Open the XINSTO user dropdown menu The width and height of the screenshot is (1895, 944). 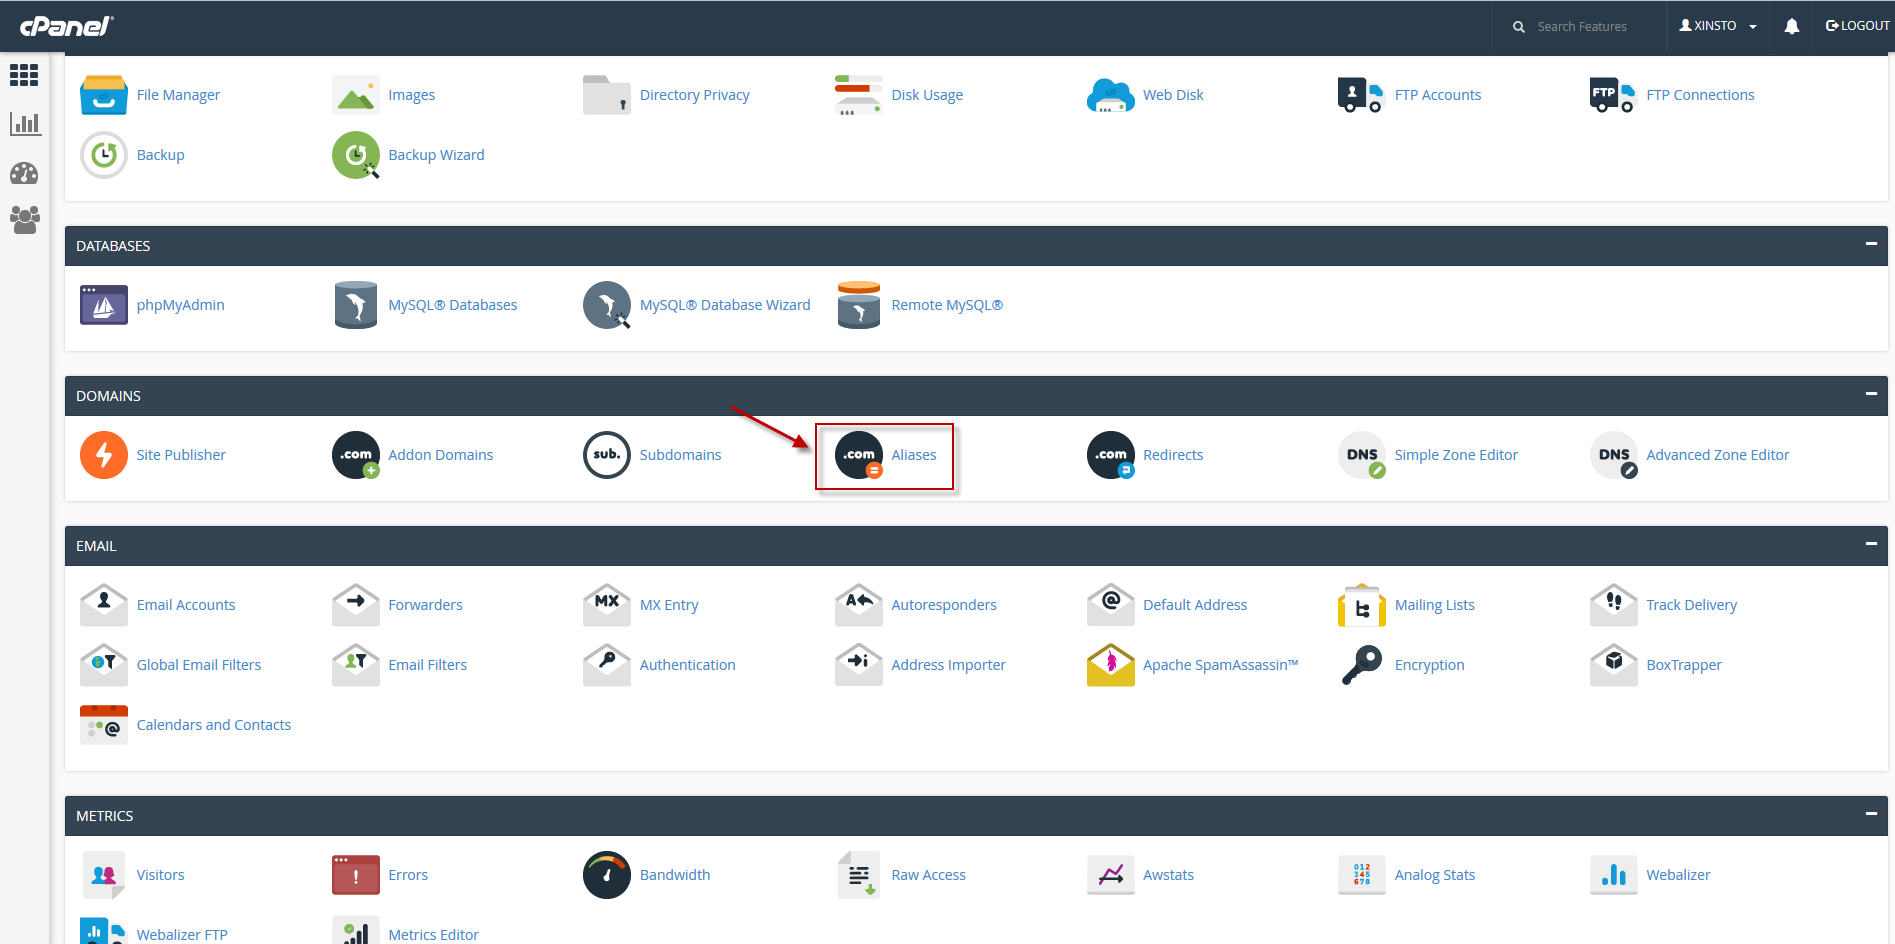tap(1717, 27)
